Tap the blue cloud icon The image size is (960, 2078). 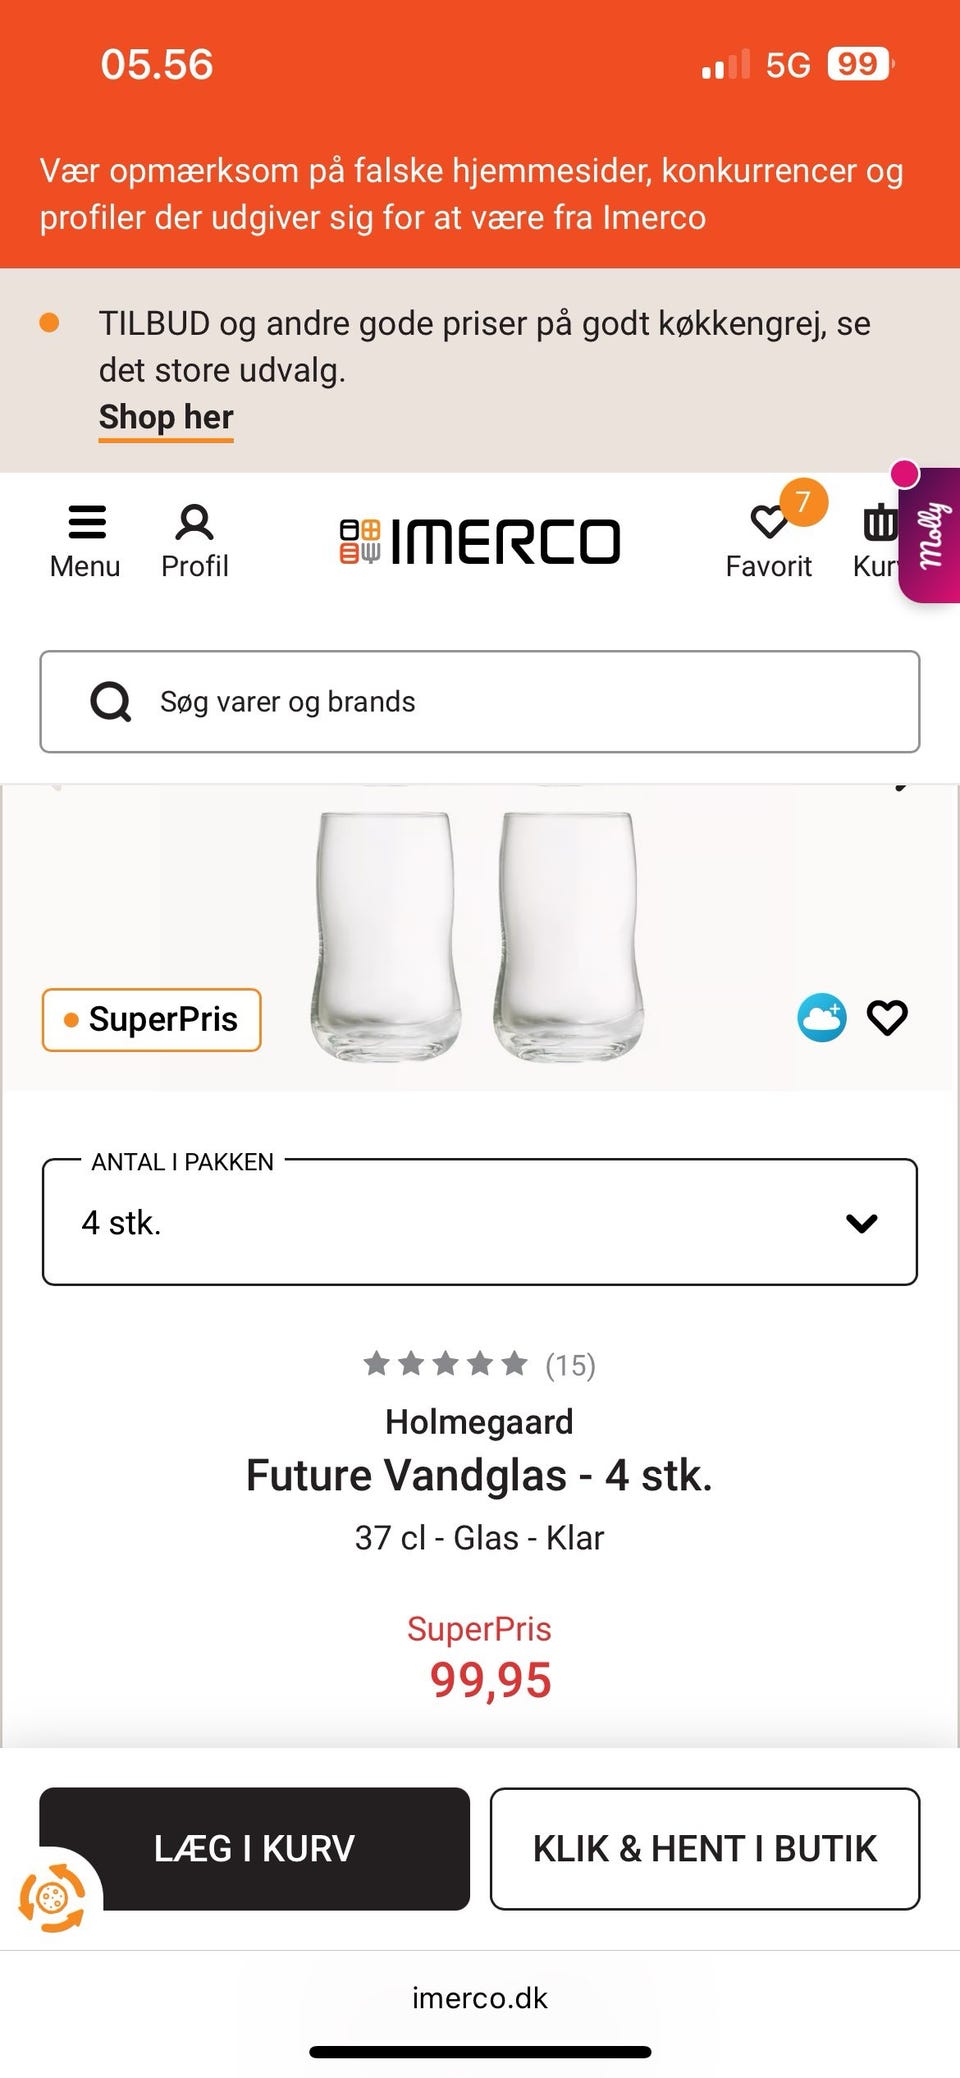[821, 1018]
